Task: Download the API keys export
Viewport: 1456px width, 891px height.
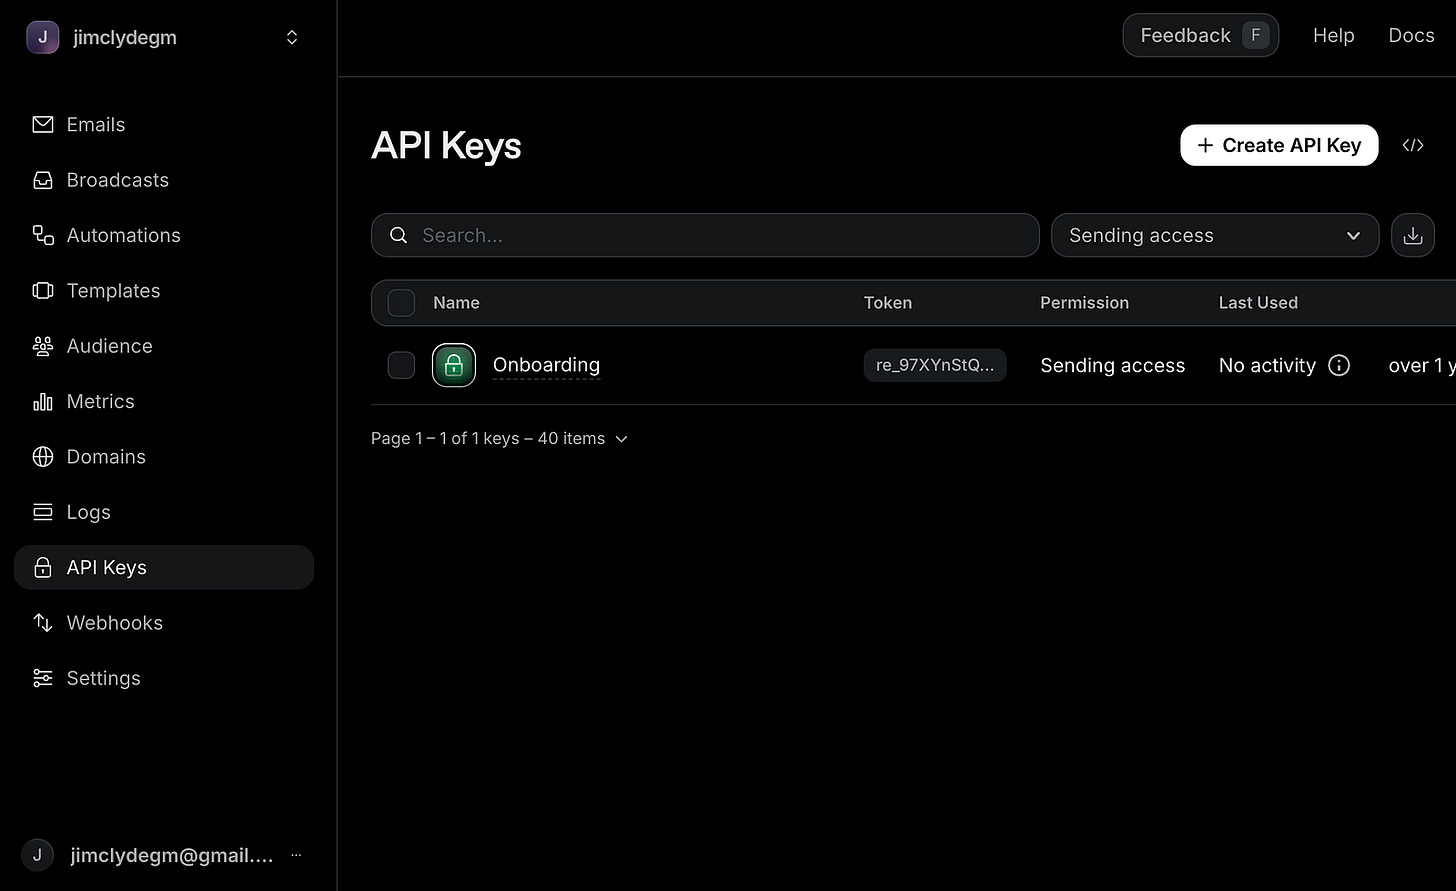Action: tap(1413, 235)
